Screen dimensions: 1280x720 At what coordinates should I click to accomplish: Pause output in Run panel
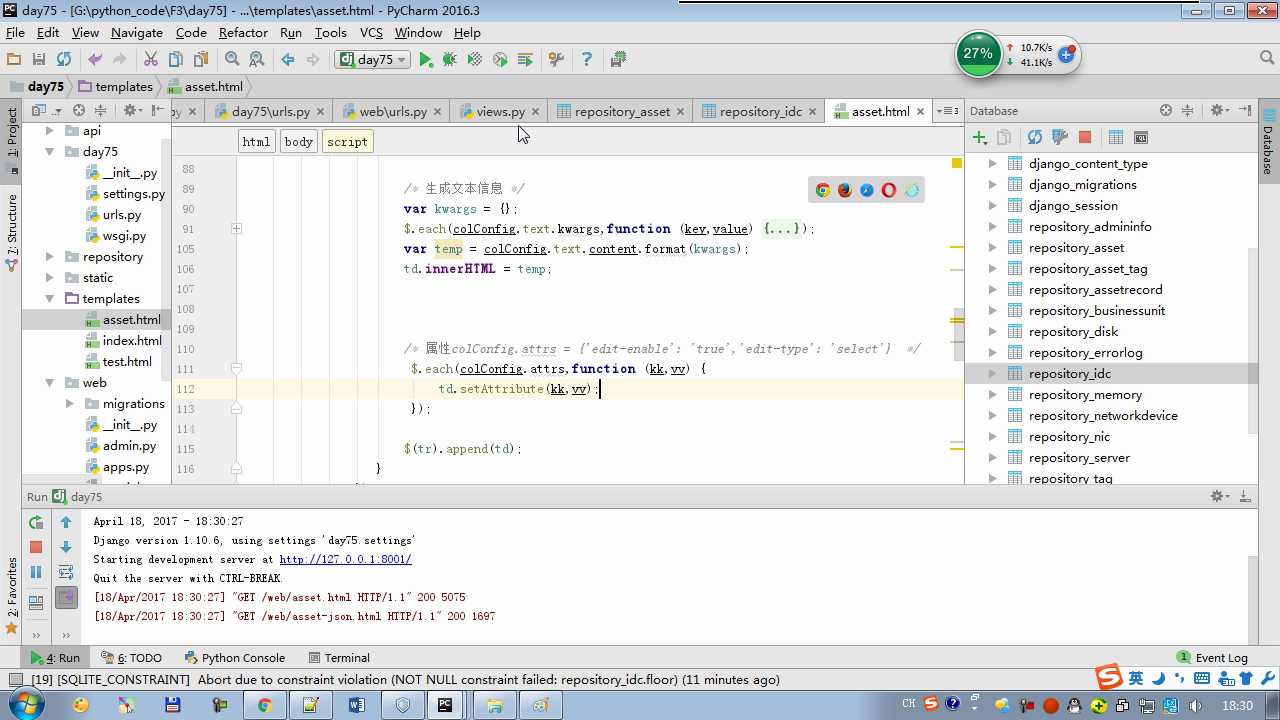pos(36,572)
